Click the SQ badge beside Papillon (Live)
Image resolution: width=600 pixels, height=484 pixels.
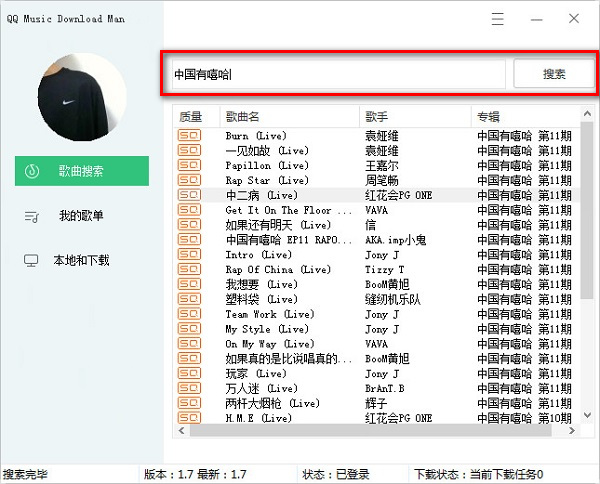point(189,165)
